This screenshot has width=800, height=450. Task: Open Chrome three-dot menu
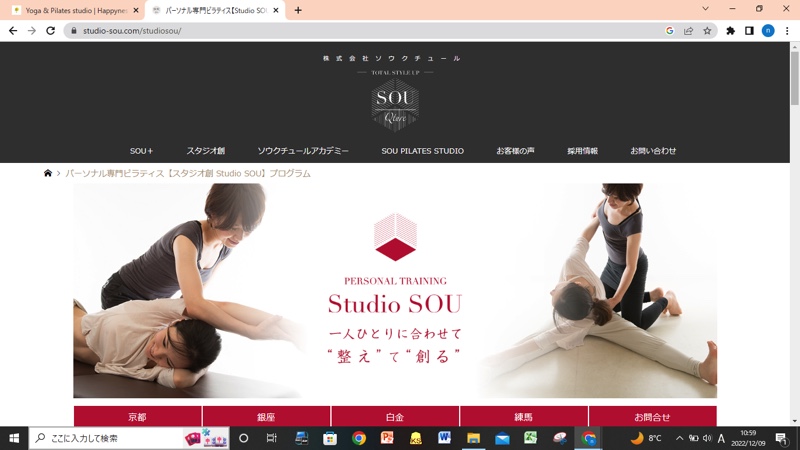tap(786, 31)
